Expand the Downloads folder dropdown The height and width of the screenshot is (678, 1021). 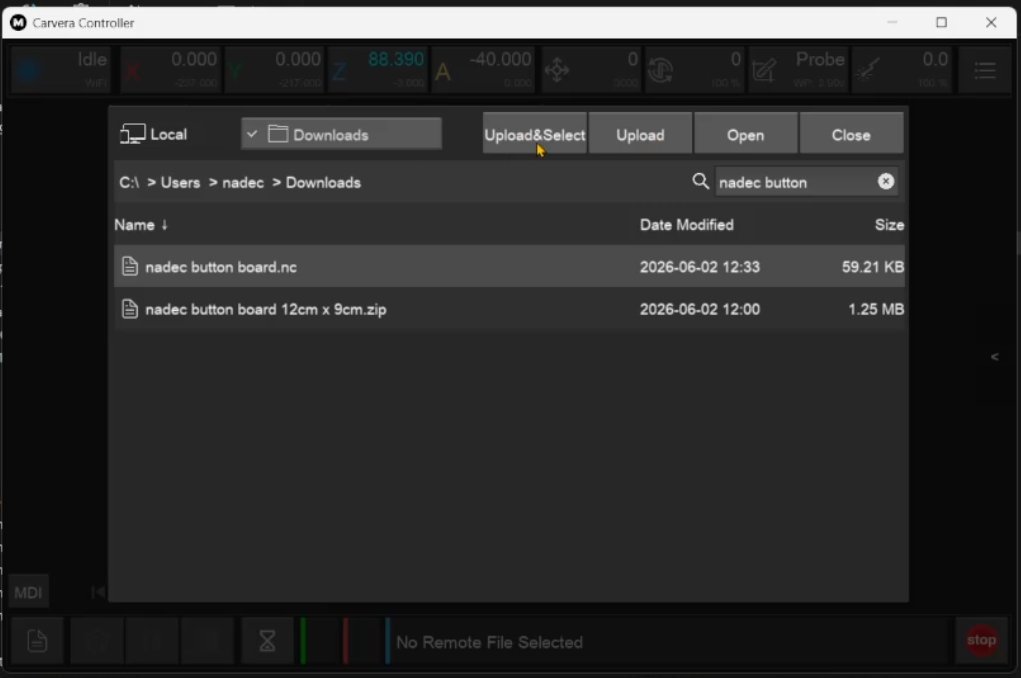341,134
